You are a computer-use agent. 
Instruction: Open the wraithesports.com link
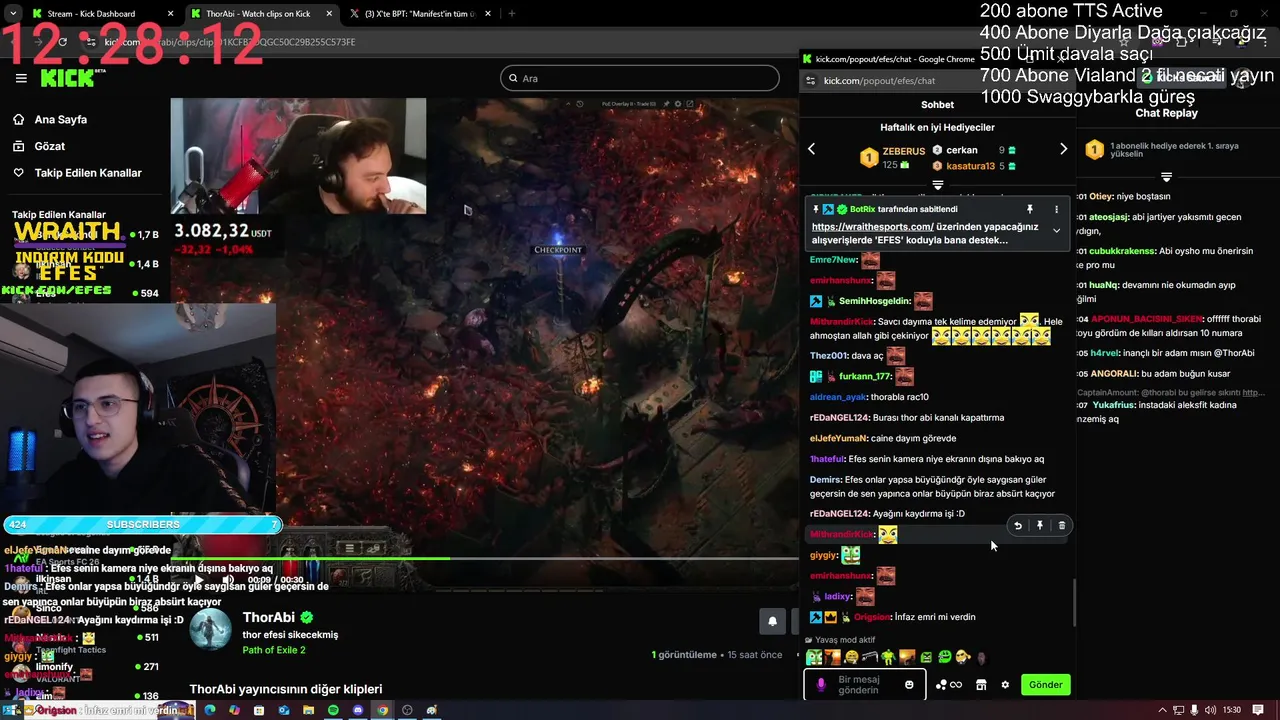click(873, 227)
